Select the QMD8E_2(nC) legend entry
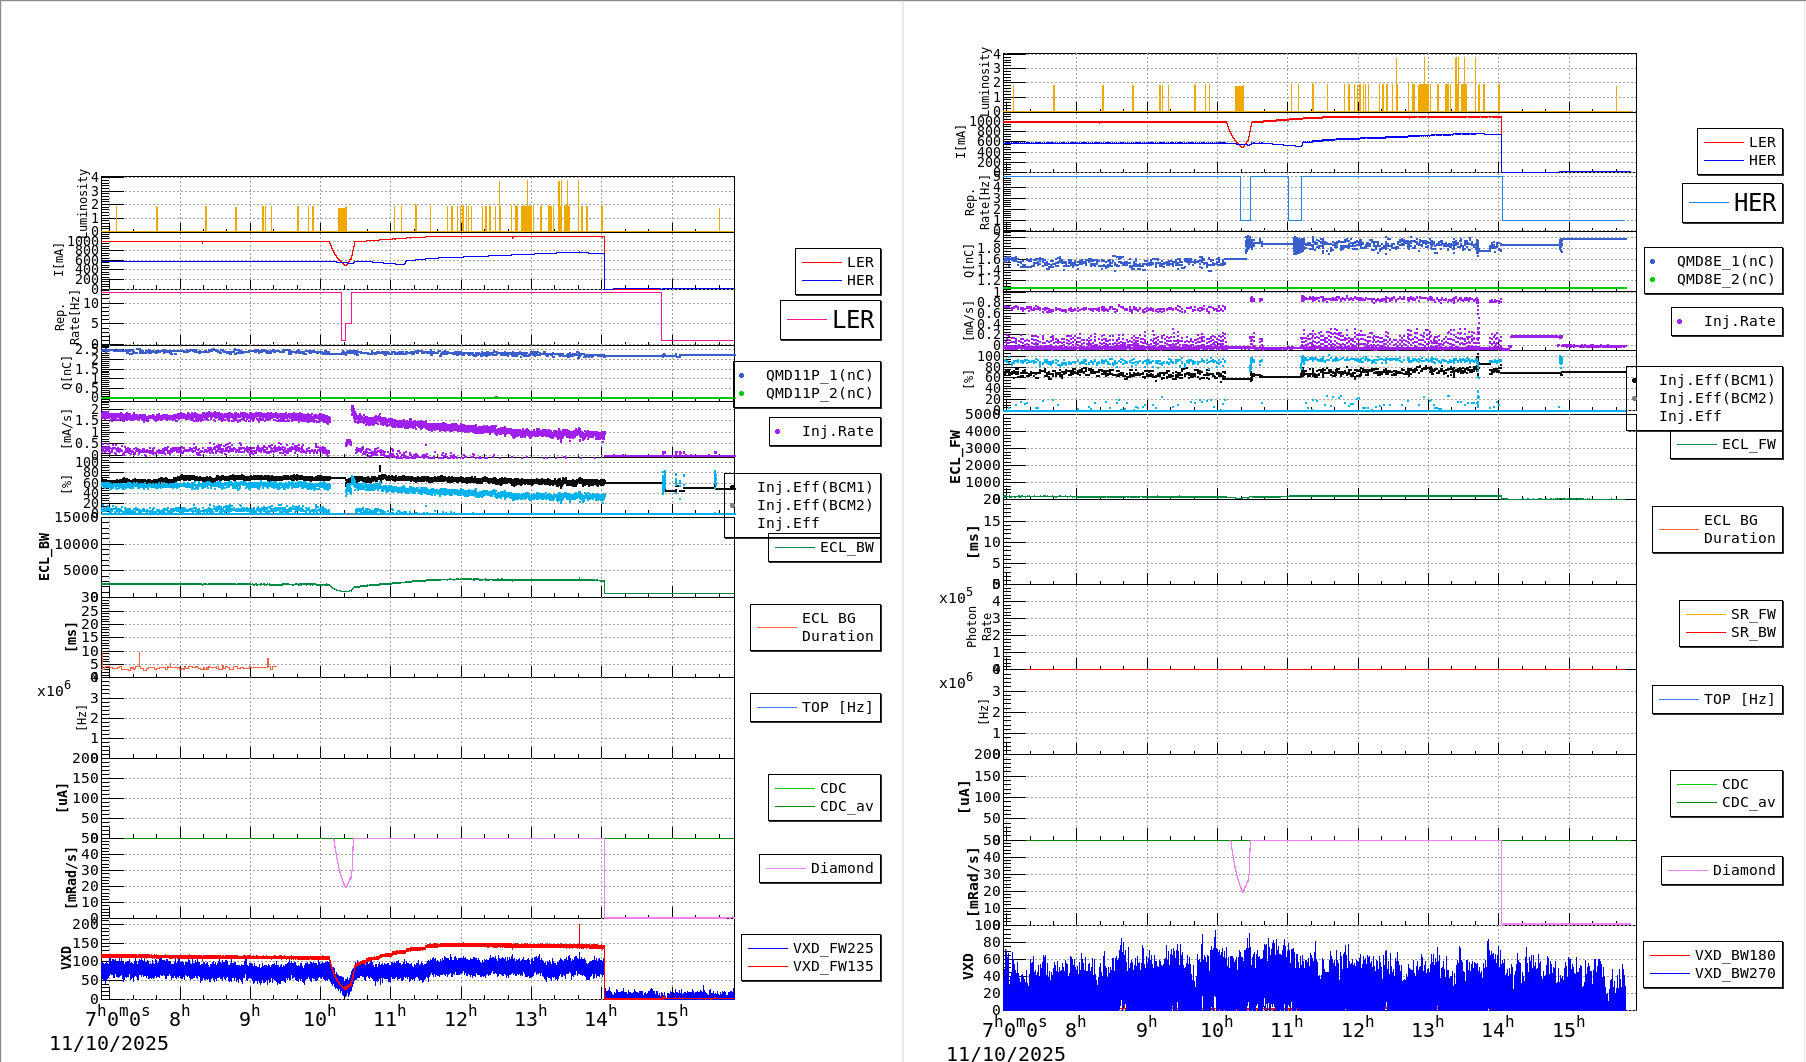The image size is (1806, 1062). pyautogui.click(x=1724, y=279)
